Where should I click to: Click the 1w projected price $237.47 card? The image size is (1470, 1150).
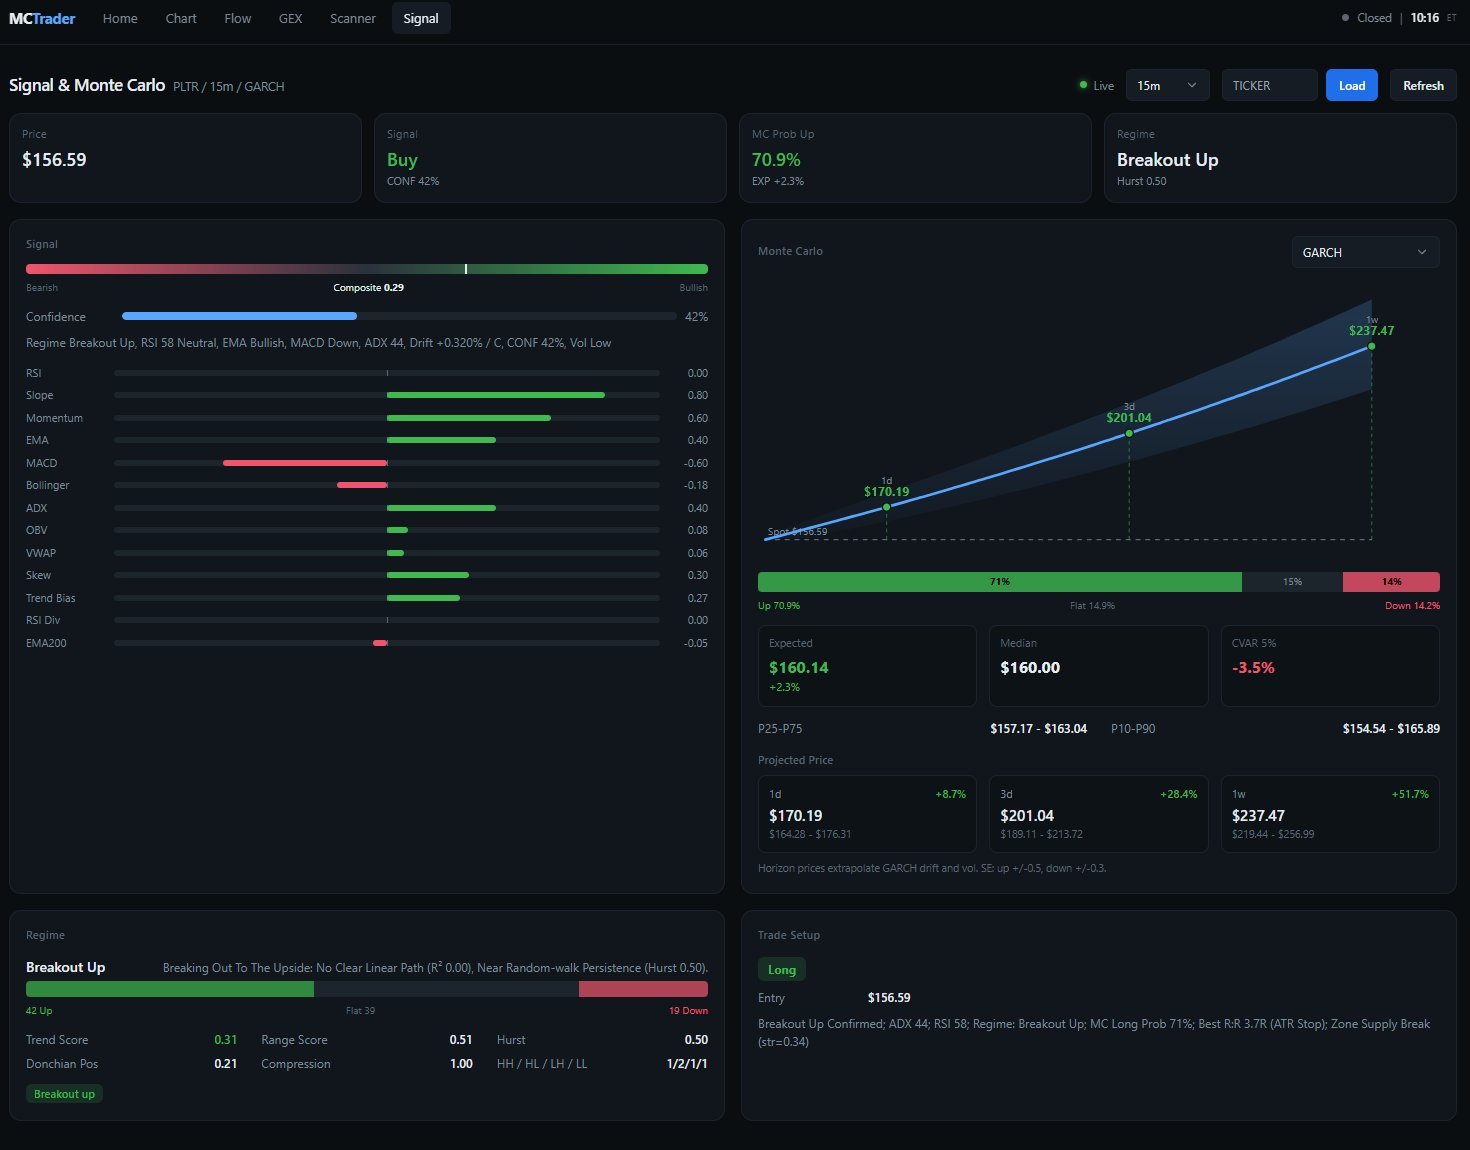click(1330, 814)
